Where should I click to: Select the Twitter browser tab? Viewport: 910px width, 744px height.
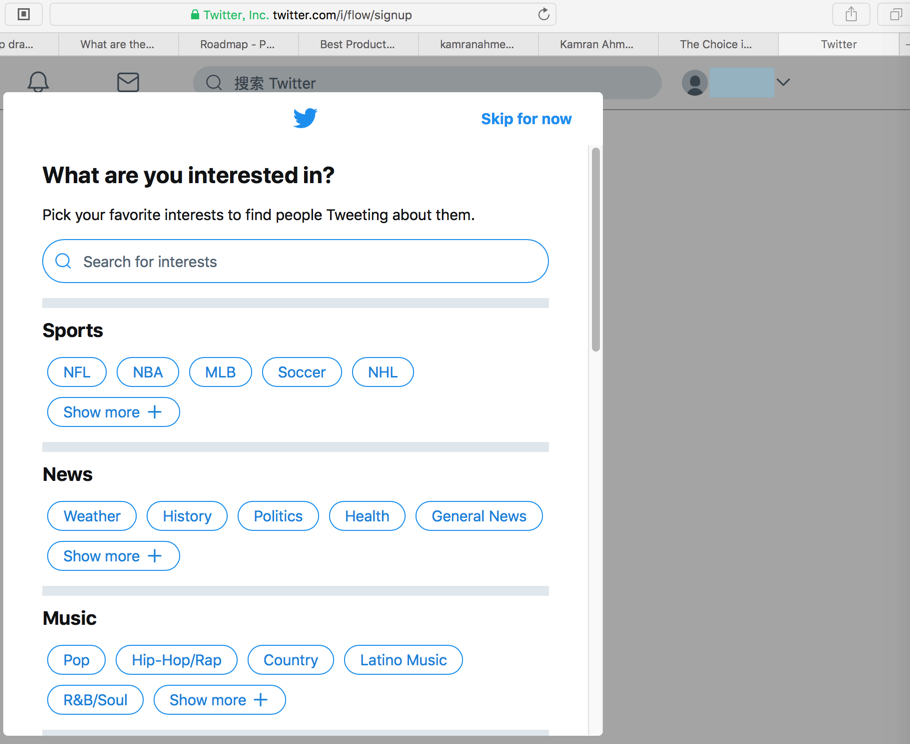[838, 44]
